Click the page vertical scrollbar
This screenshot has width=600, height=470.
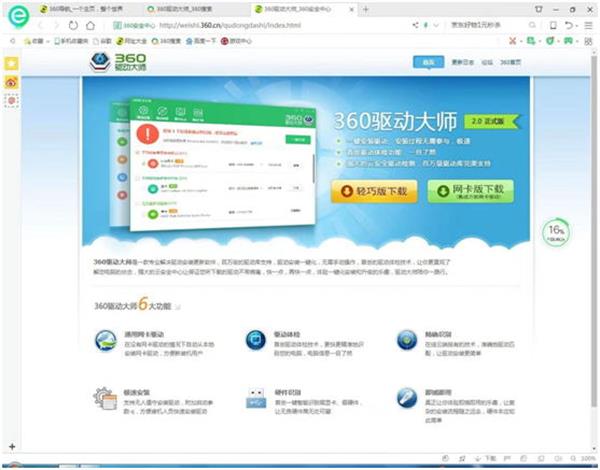[594, 230]
